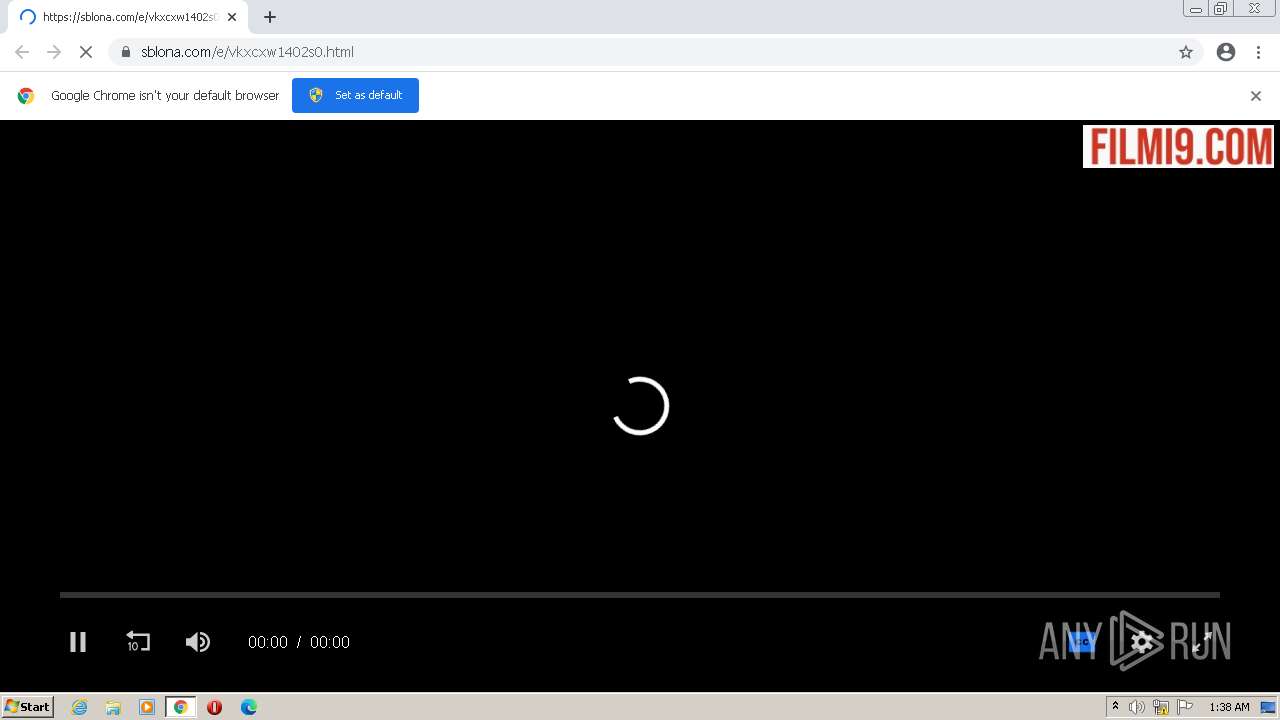
Task: Go forward in browser history
Action: 54,52
